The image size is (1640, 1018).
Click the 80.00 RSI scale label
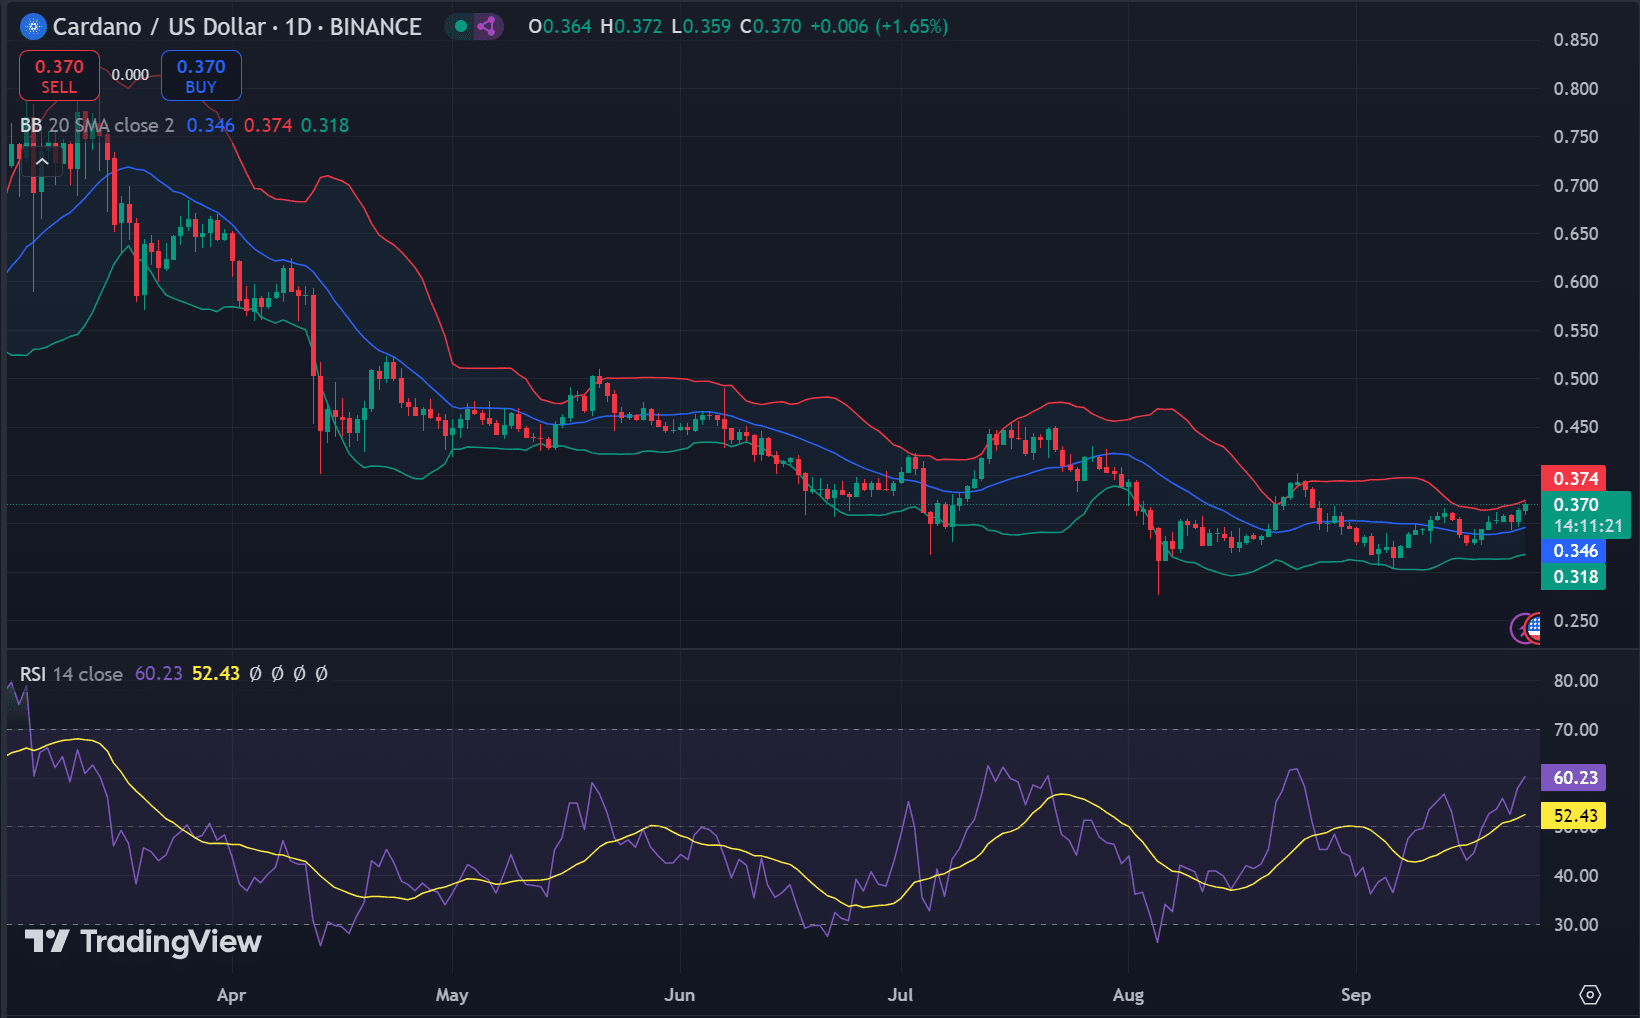(x=1576, y=681)
